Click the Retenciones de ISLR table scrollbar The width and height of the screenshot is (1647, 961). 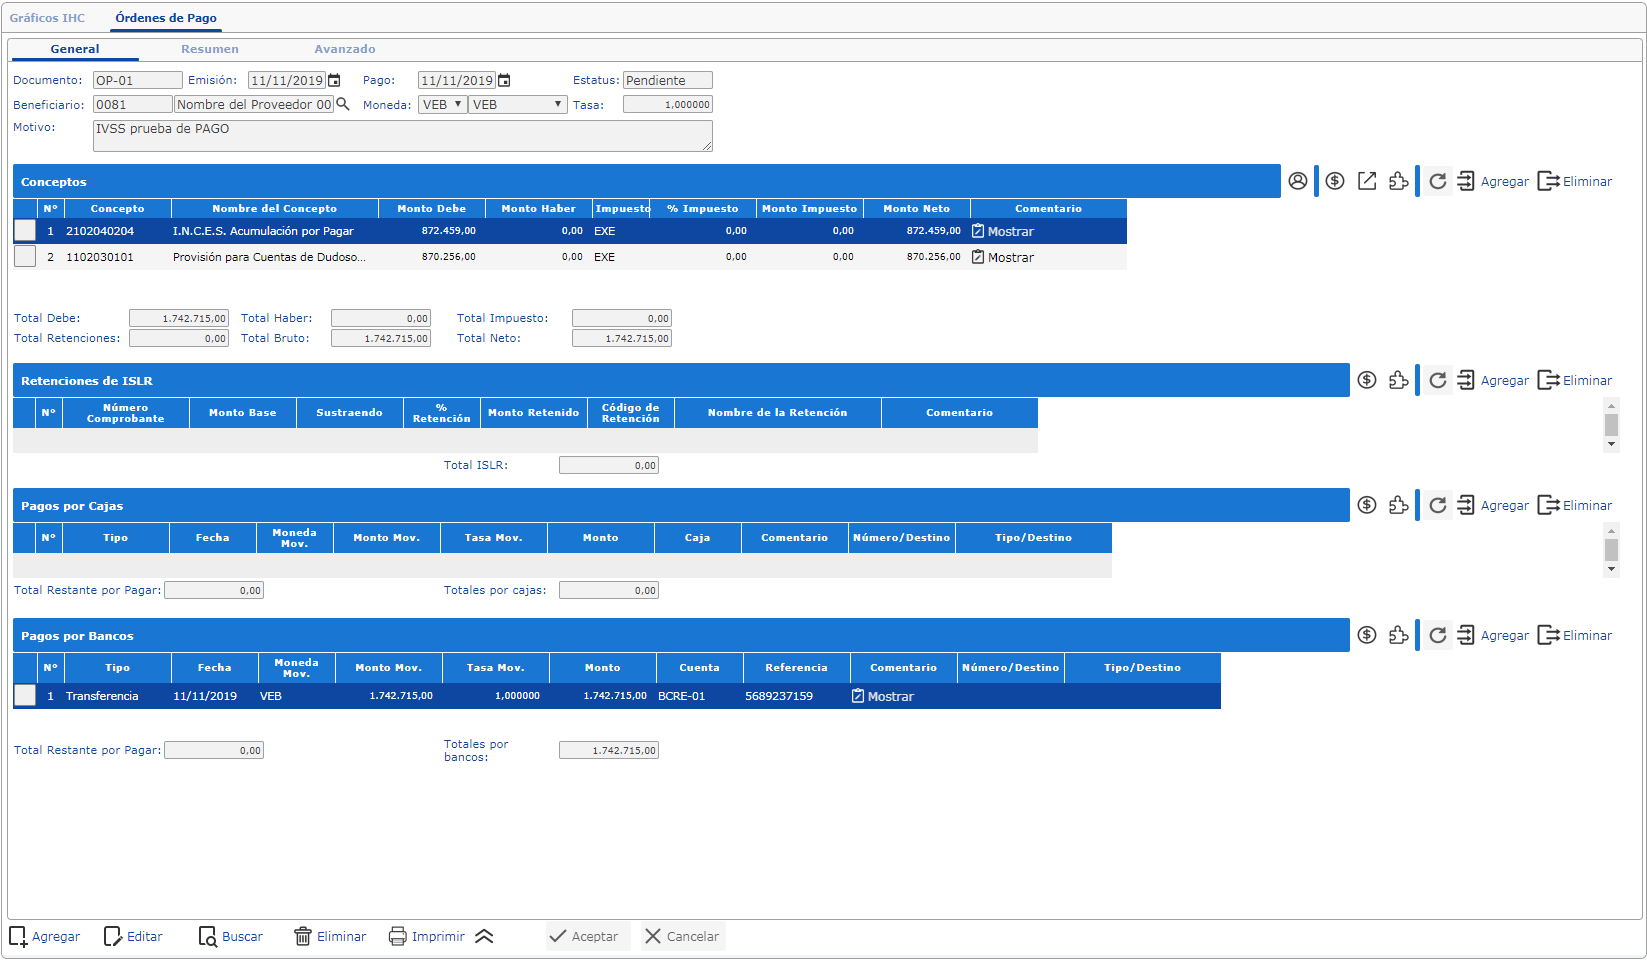coord(1611,425)
